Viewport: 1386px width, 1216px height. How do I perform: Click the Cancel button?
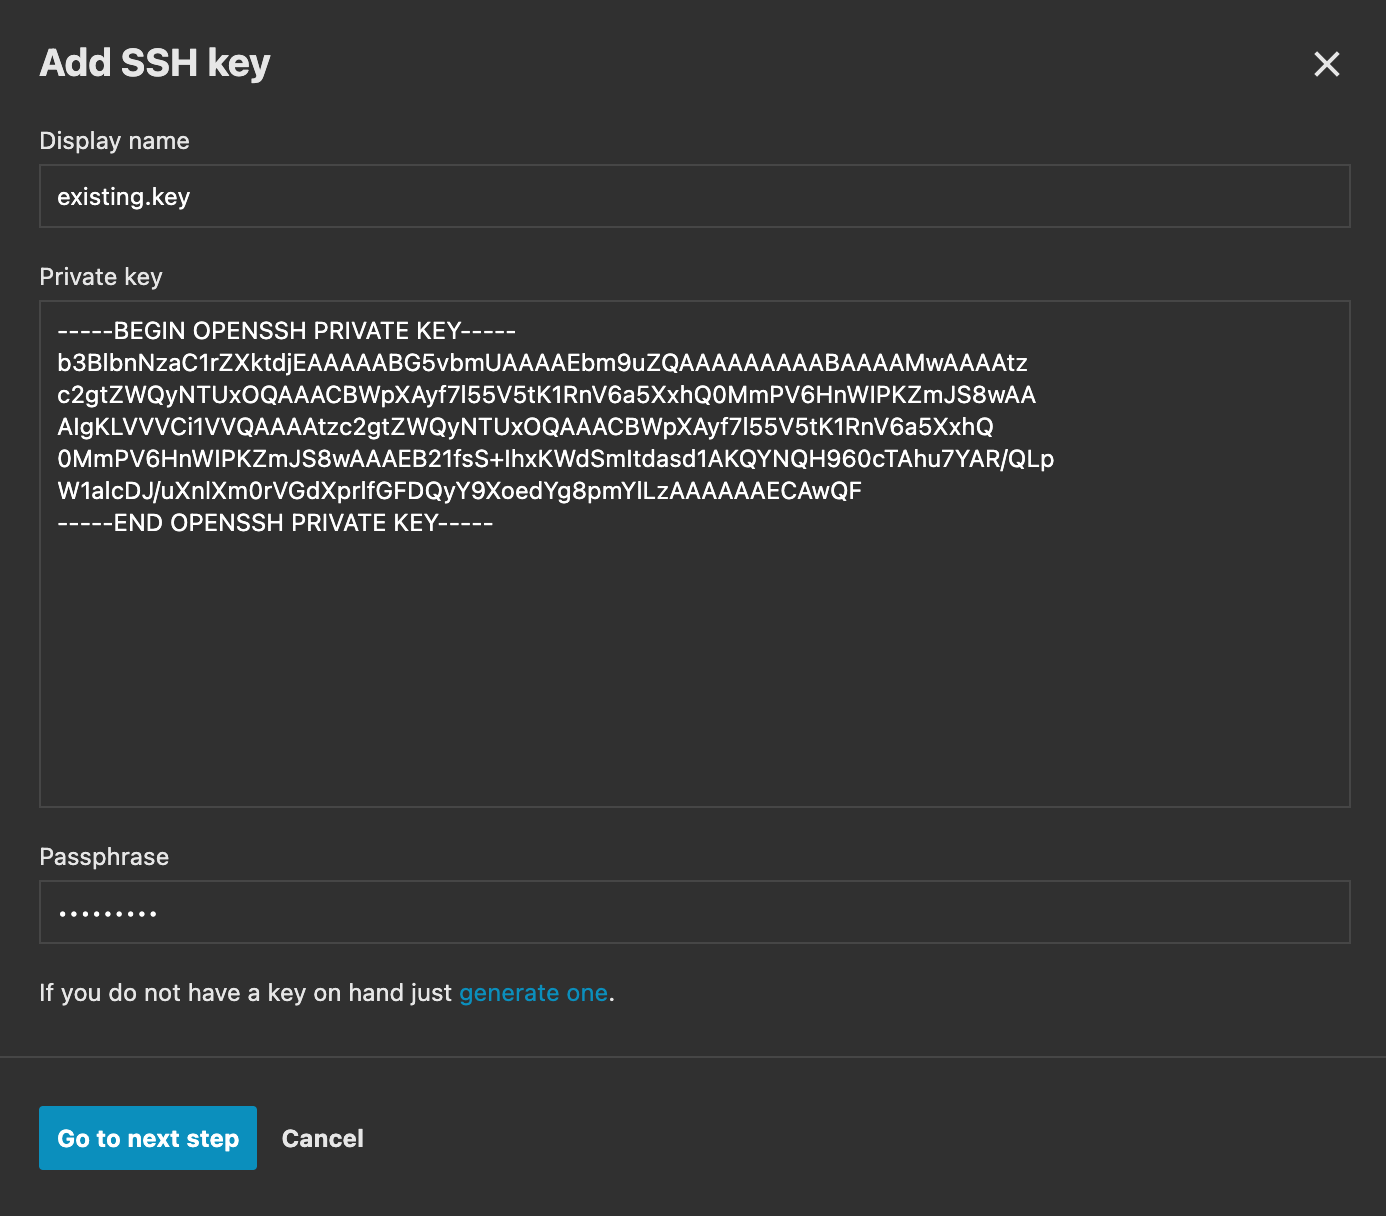click(322, 1138)
